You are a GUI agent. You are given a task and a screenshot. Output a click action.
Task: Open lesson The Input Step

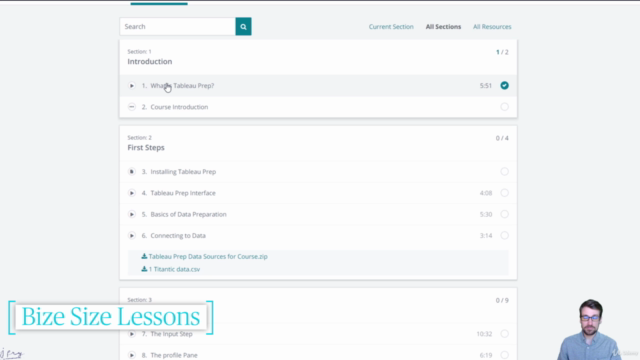(171, 334)
